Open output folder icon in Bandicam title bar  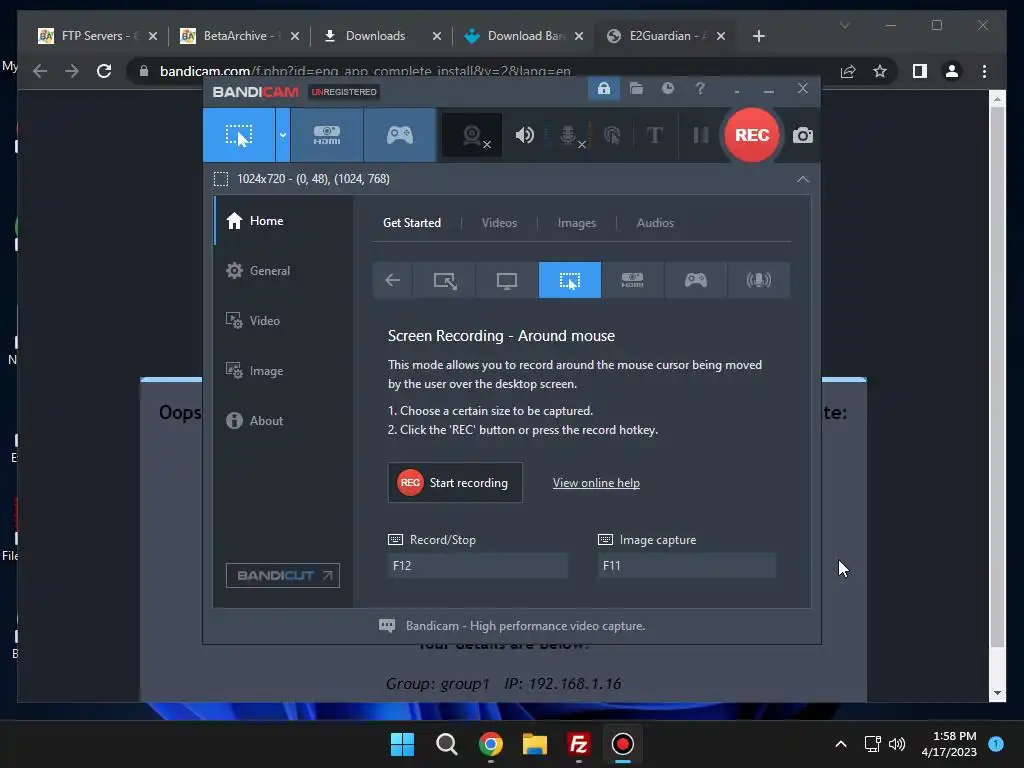tap(636, 88)
